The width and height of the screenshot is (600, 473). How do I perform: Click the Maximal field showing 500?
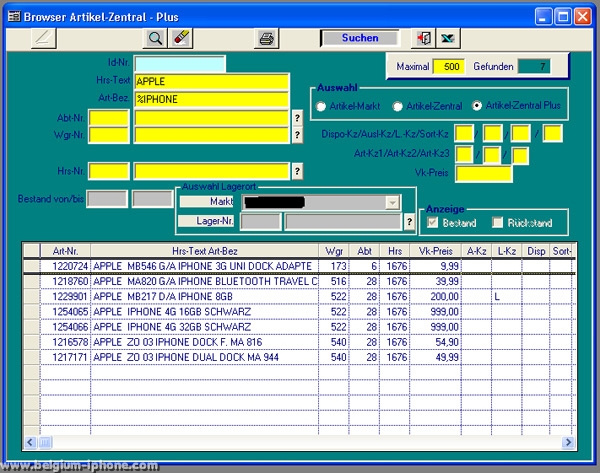(449, 67)
